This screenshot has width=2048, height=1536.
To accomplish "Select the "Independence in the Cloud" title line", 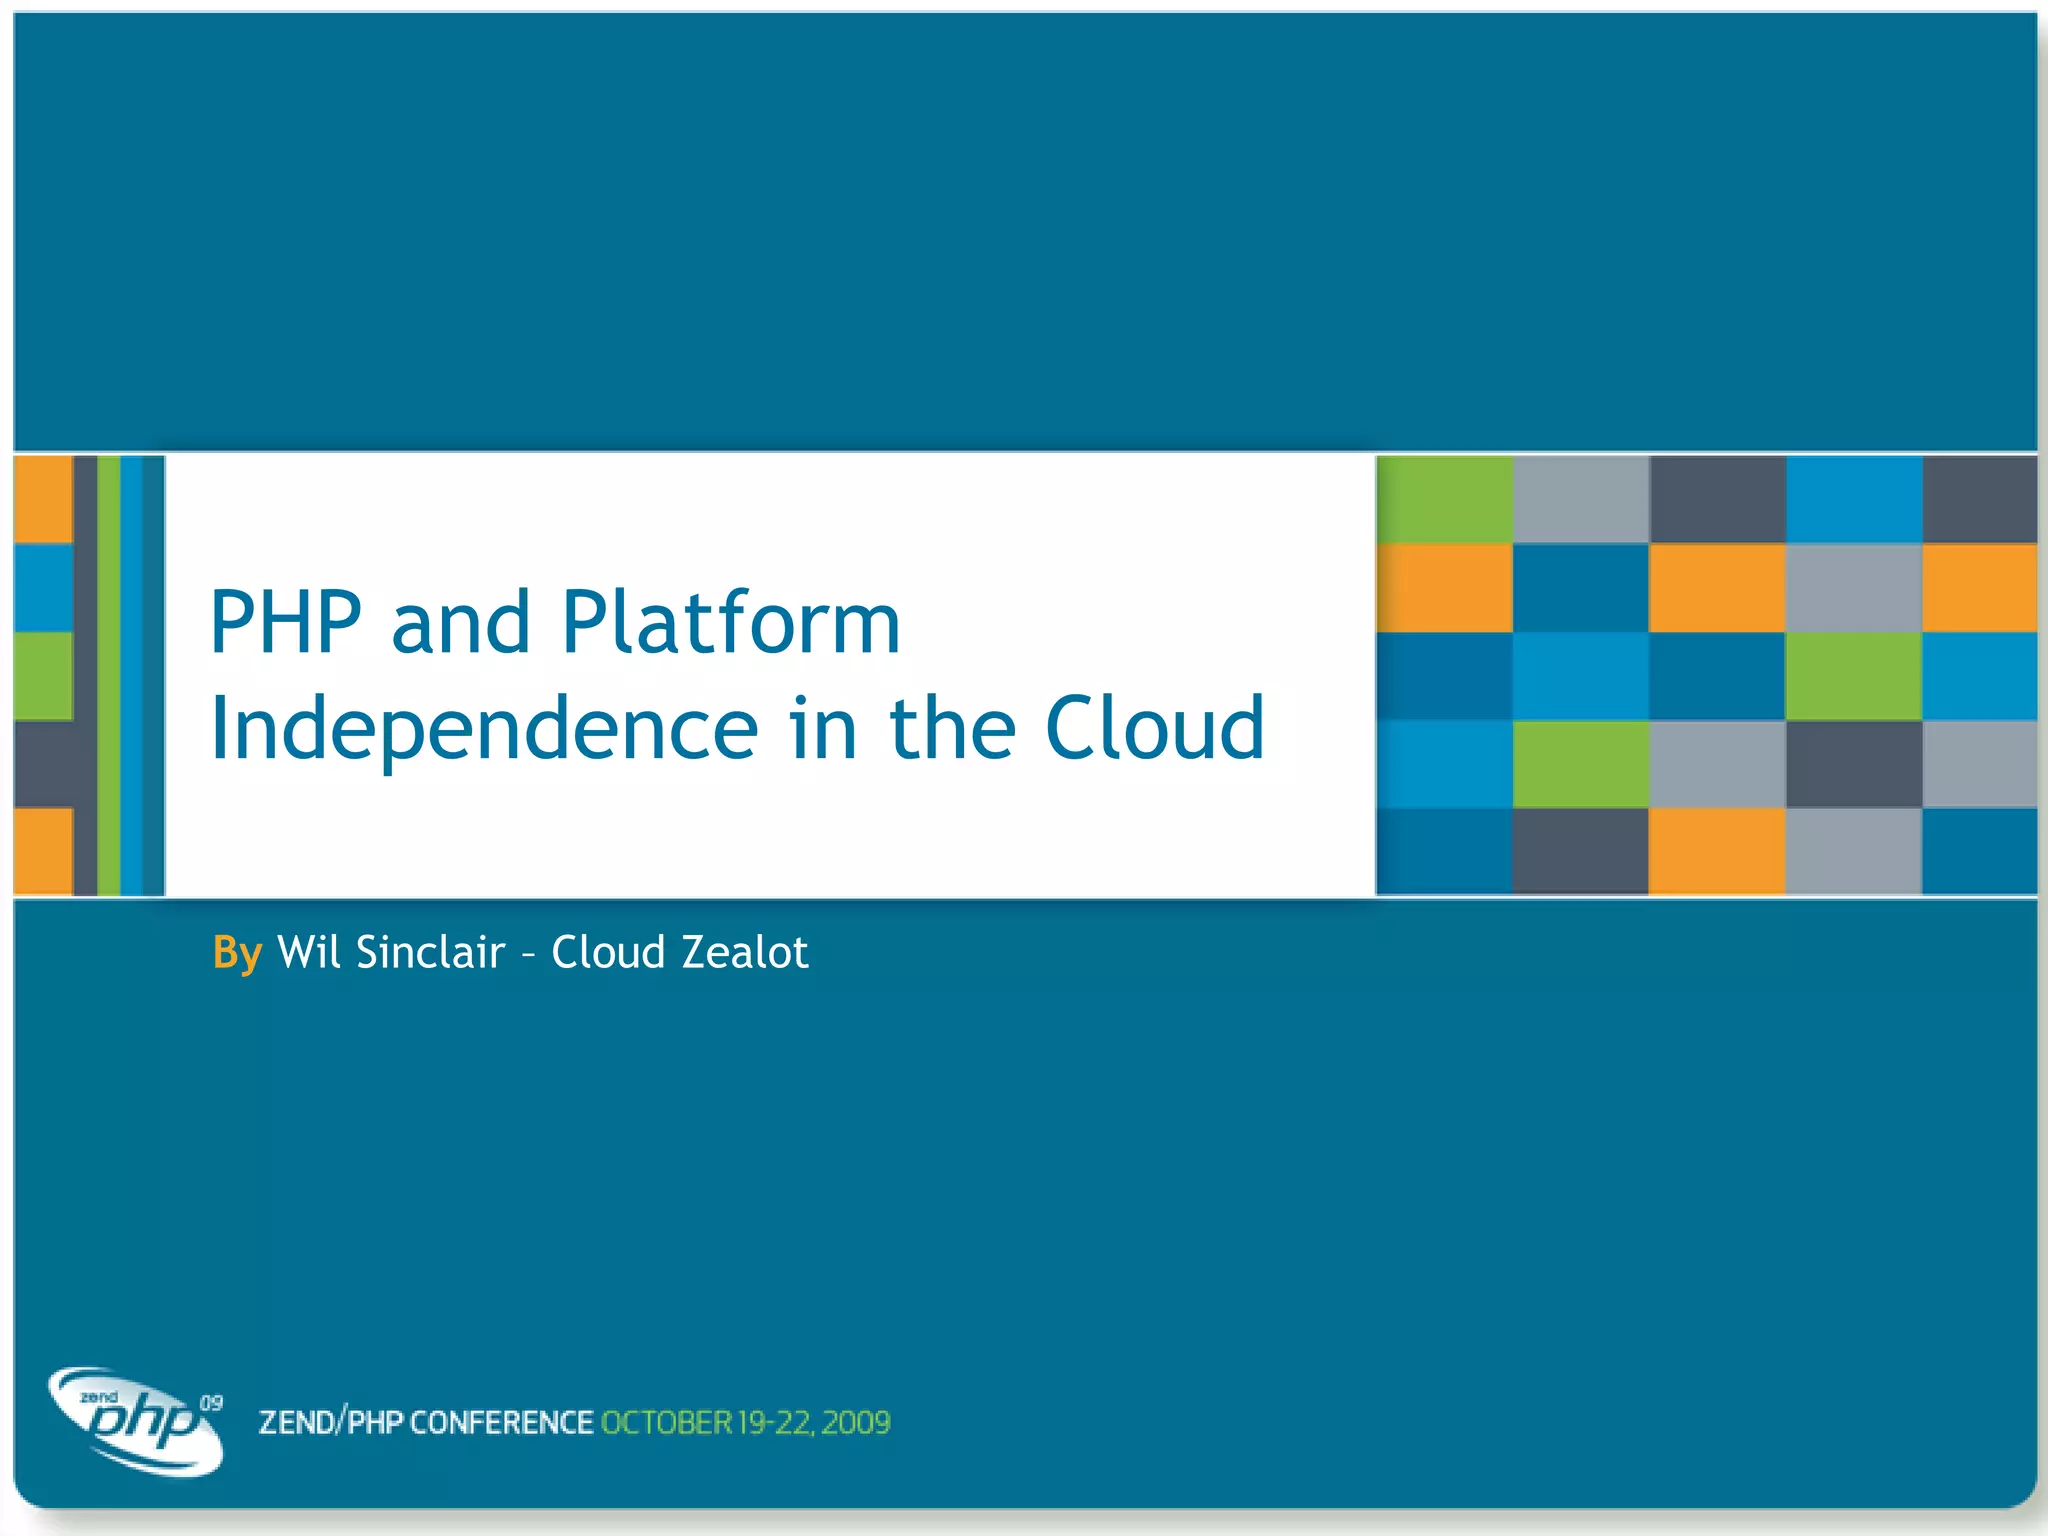I will click(738, 728).
